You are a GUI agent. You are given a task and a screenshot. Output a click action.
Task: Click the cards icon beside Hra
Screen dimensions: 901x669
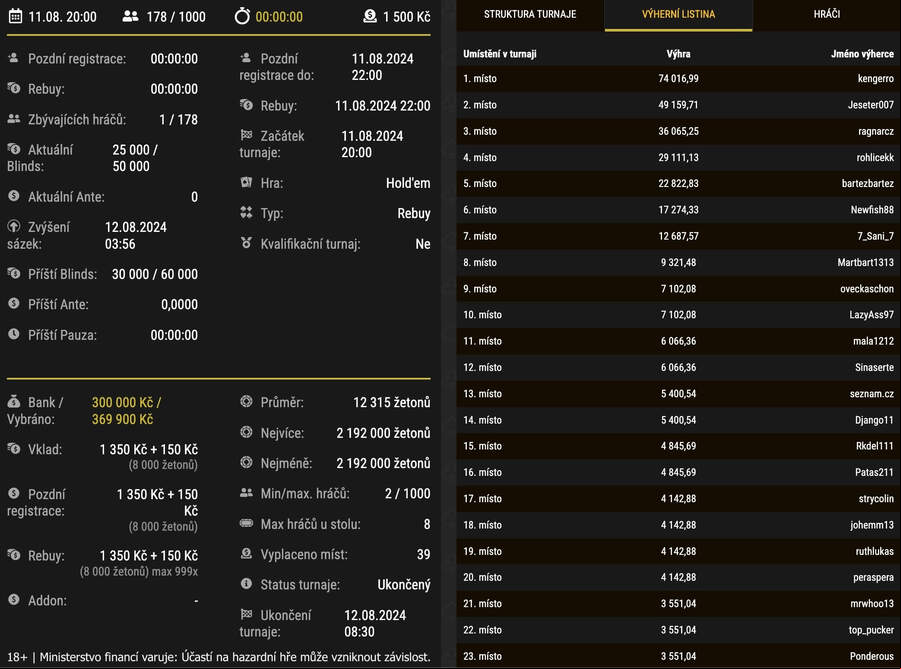[x=247, y=182]
